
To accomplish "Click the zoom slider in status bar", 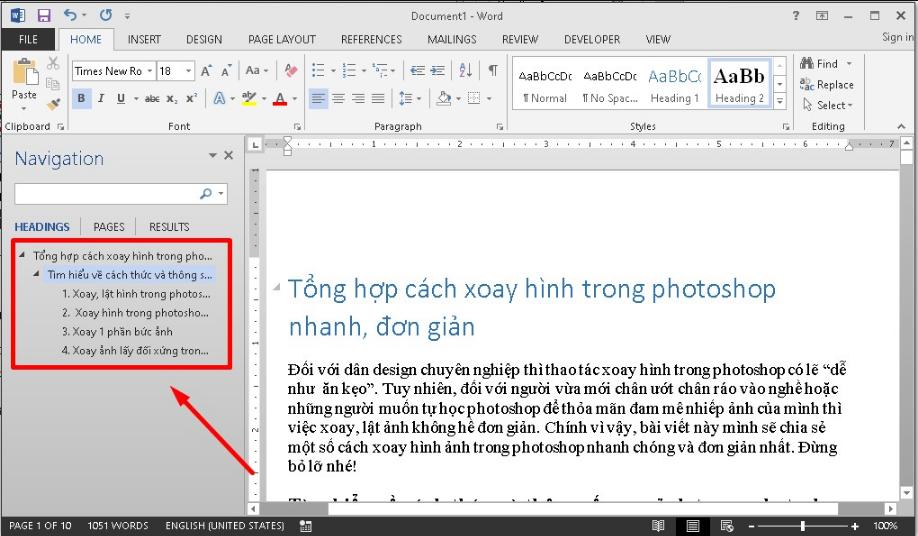I will click(805, 526).
